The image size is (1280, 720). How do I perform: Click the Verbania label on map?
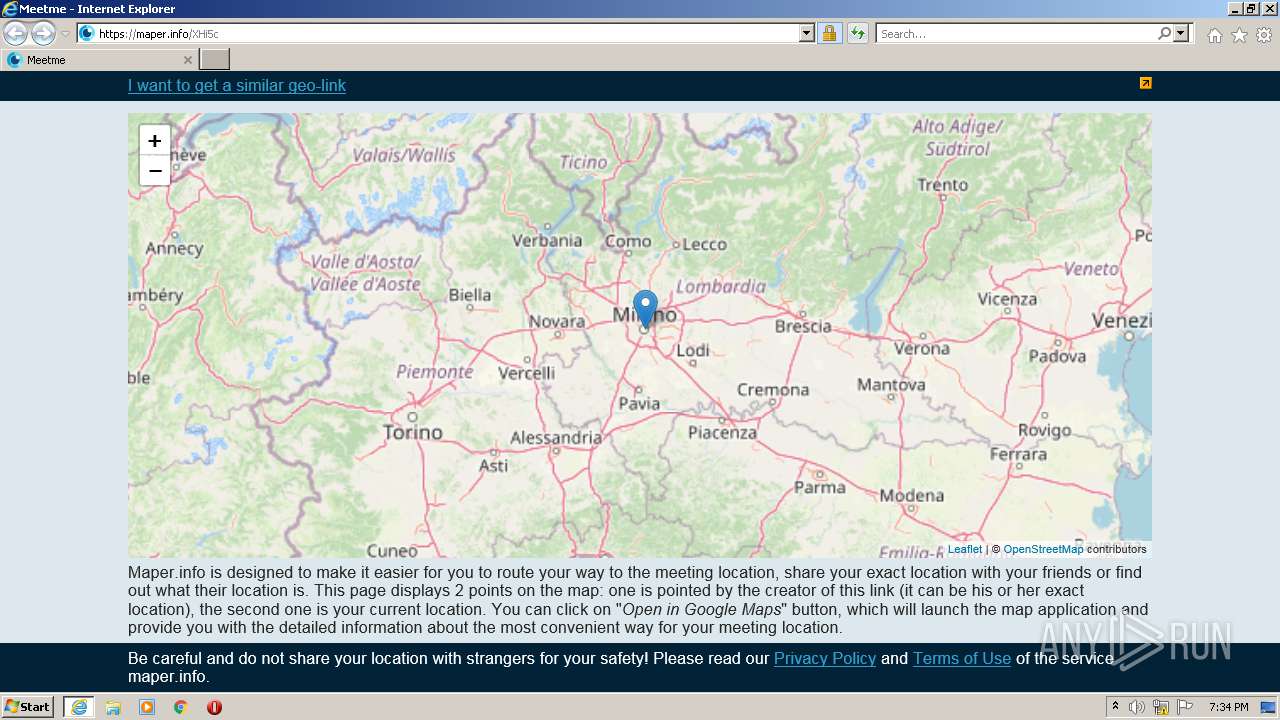pos(547,240)
